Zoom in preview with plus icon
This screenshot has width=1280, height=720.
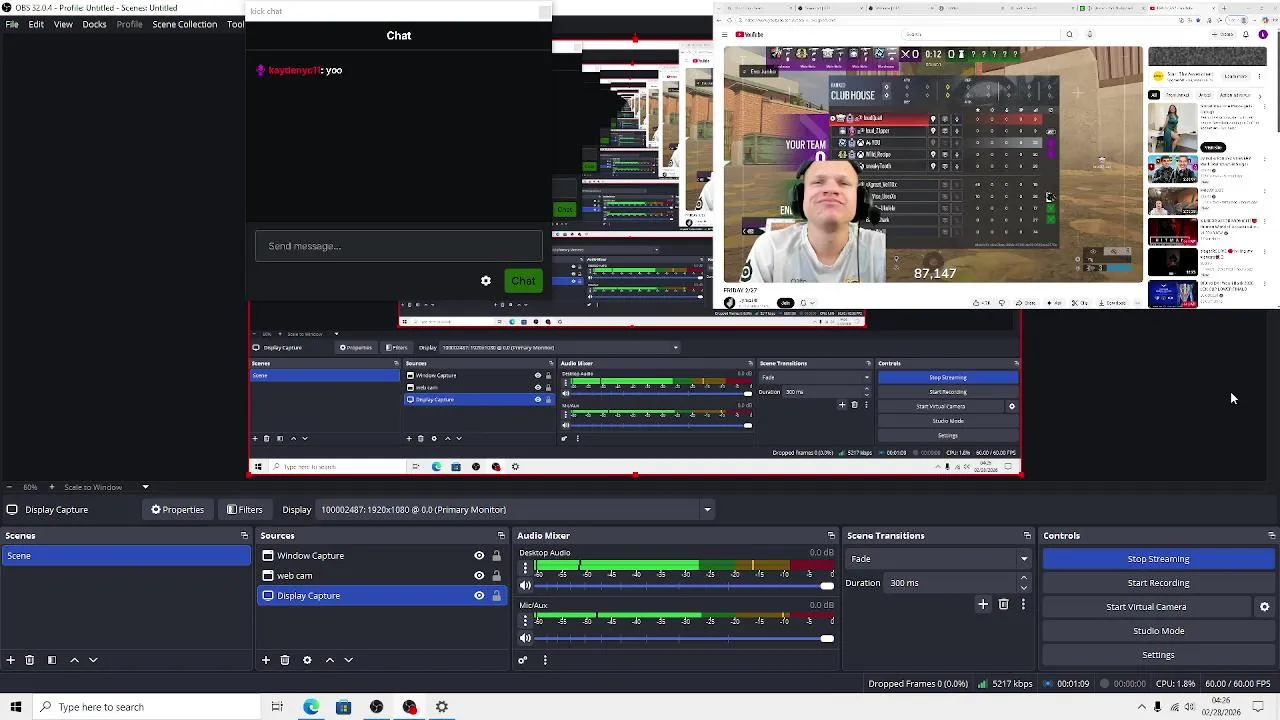tap(52, 487)
